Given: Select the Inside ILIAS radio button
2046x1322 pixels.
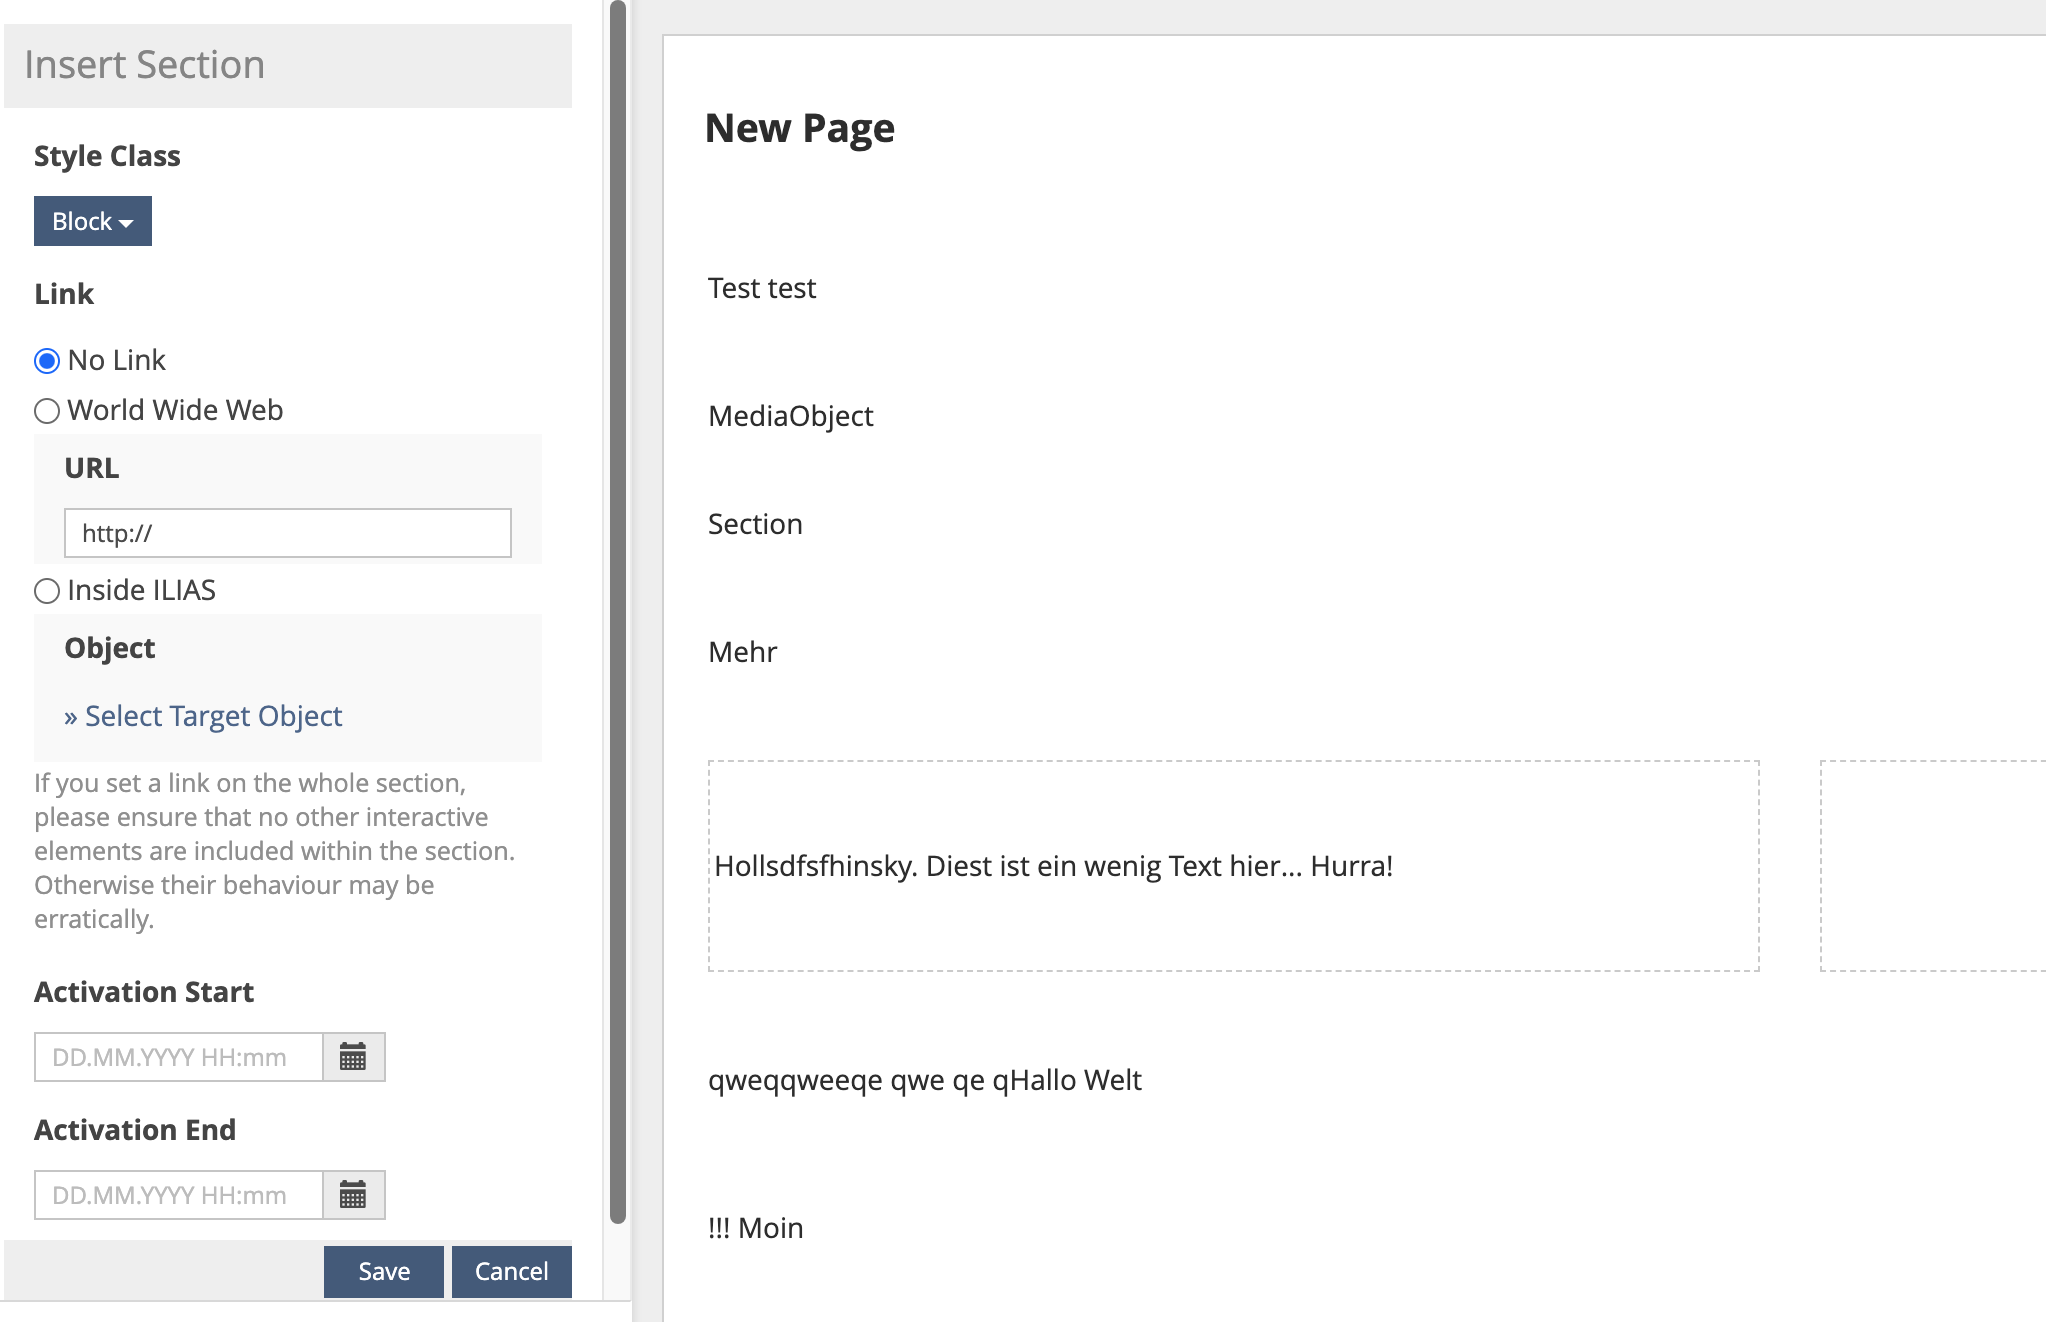Looking at the screenshot, I should pos(47,591).
